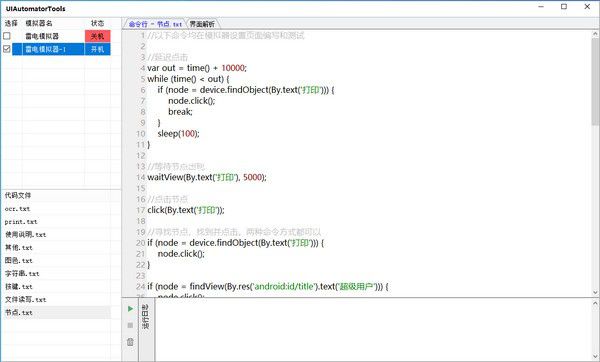Click the 模拟器名 column header
600x362 pixels.
click(x=39, y=23)
